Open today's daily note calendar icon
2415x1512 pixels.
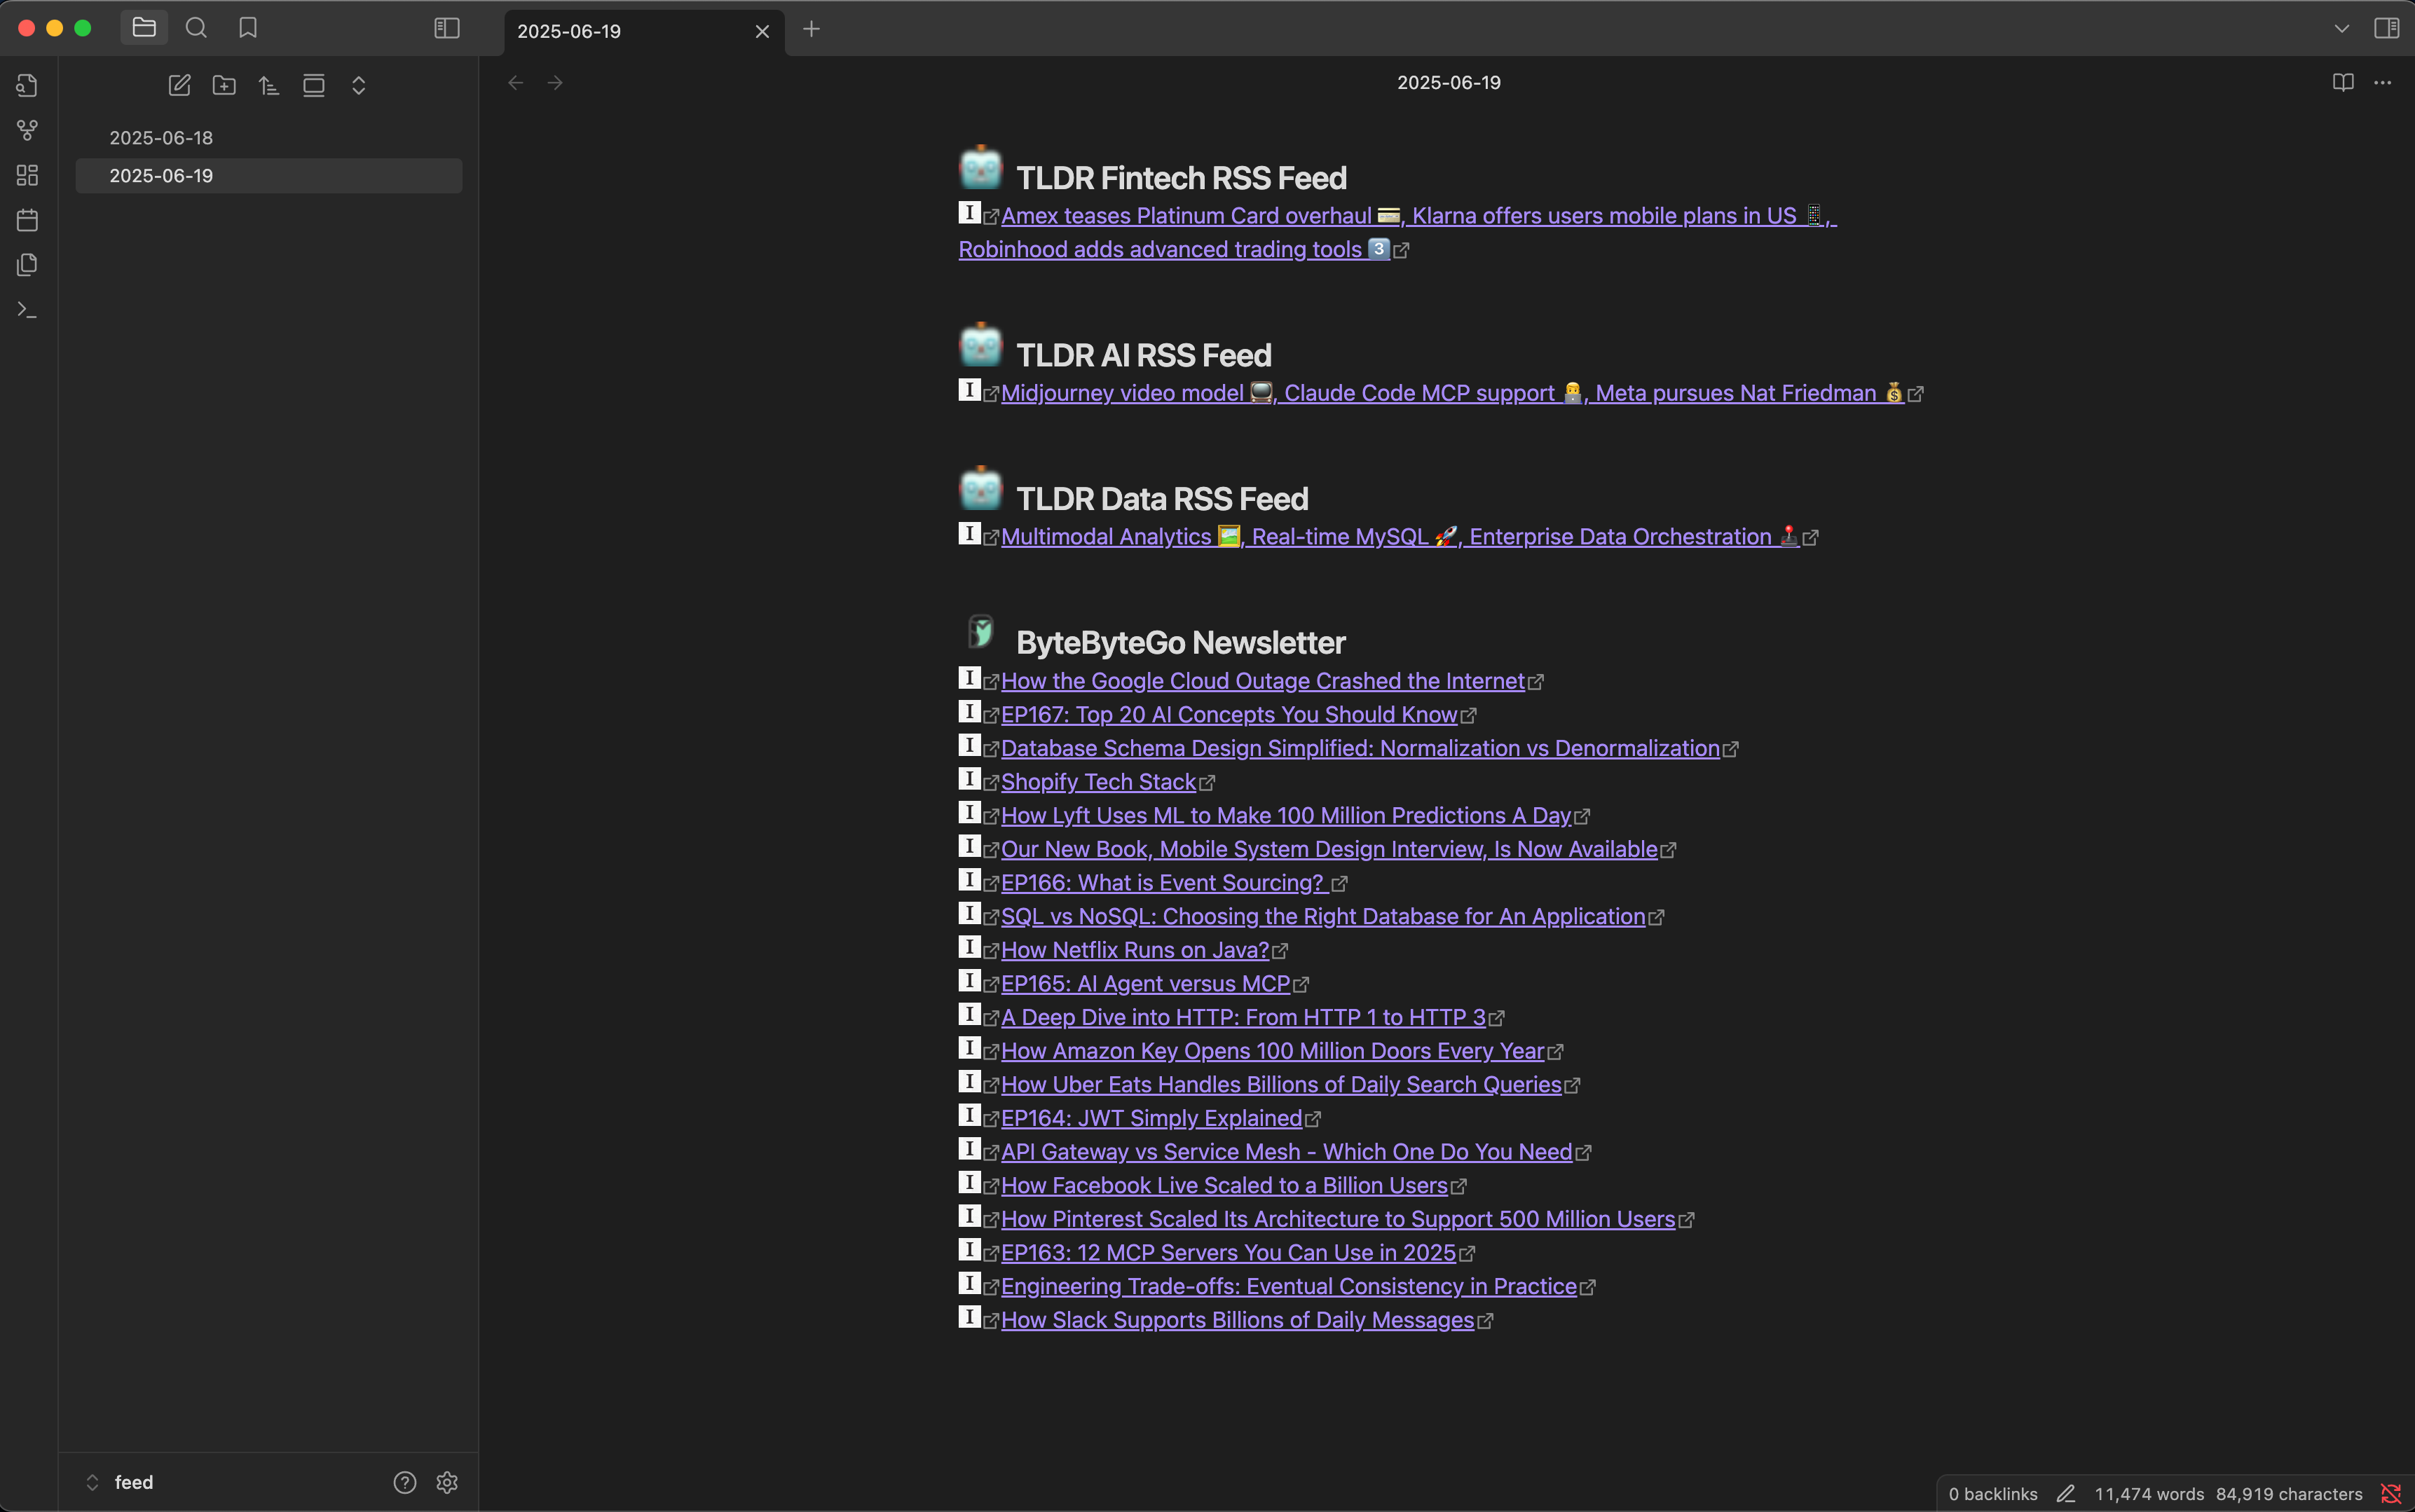(27, 220)
